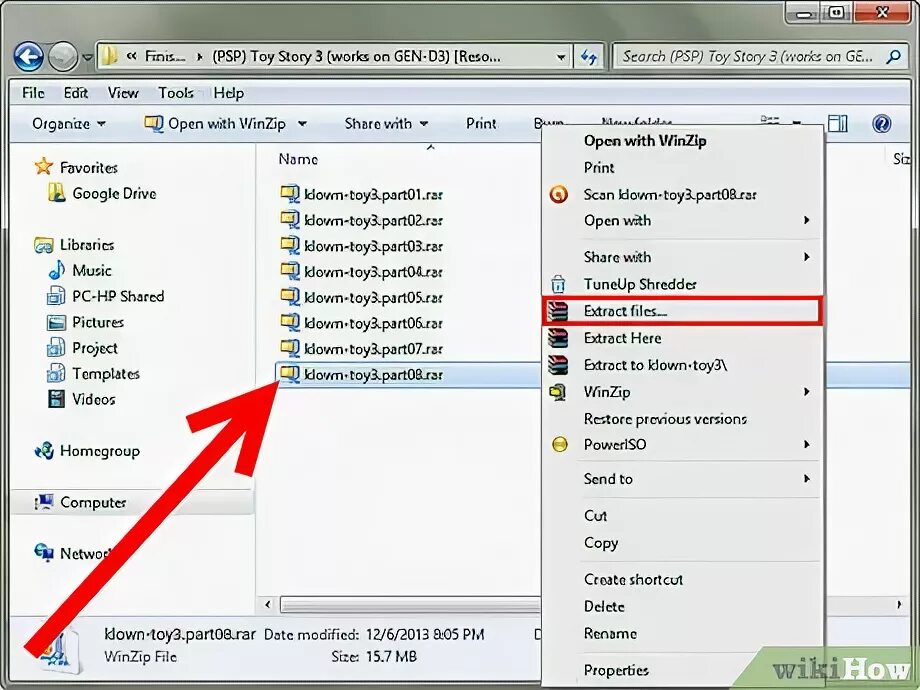Viewport: 920px width, 690px height.
Task: Open recent pages dropdown next to Forward
Action: (x=87, y=58)
